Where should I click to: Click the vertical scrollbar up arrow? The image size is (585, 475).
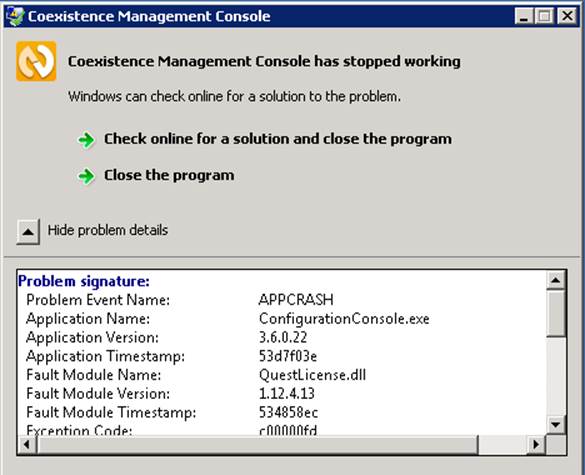(556, 280)
